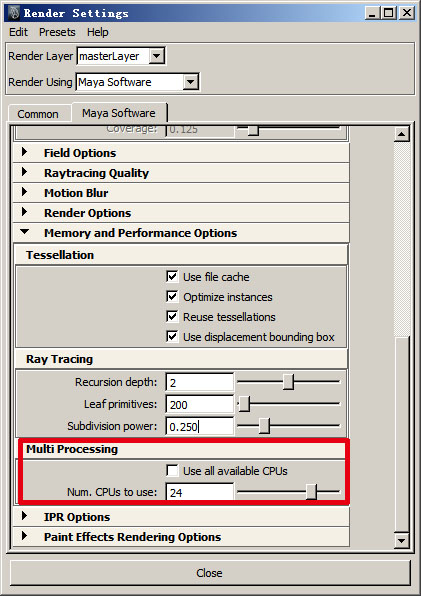Image resolution: width=421 pixels, height=596 pixels.
Task: Click the Recursion depth slider handle
Action: [x=288, y=382]
